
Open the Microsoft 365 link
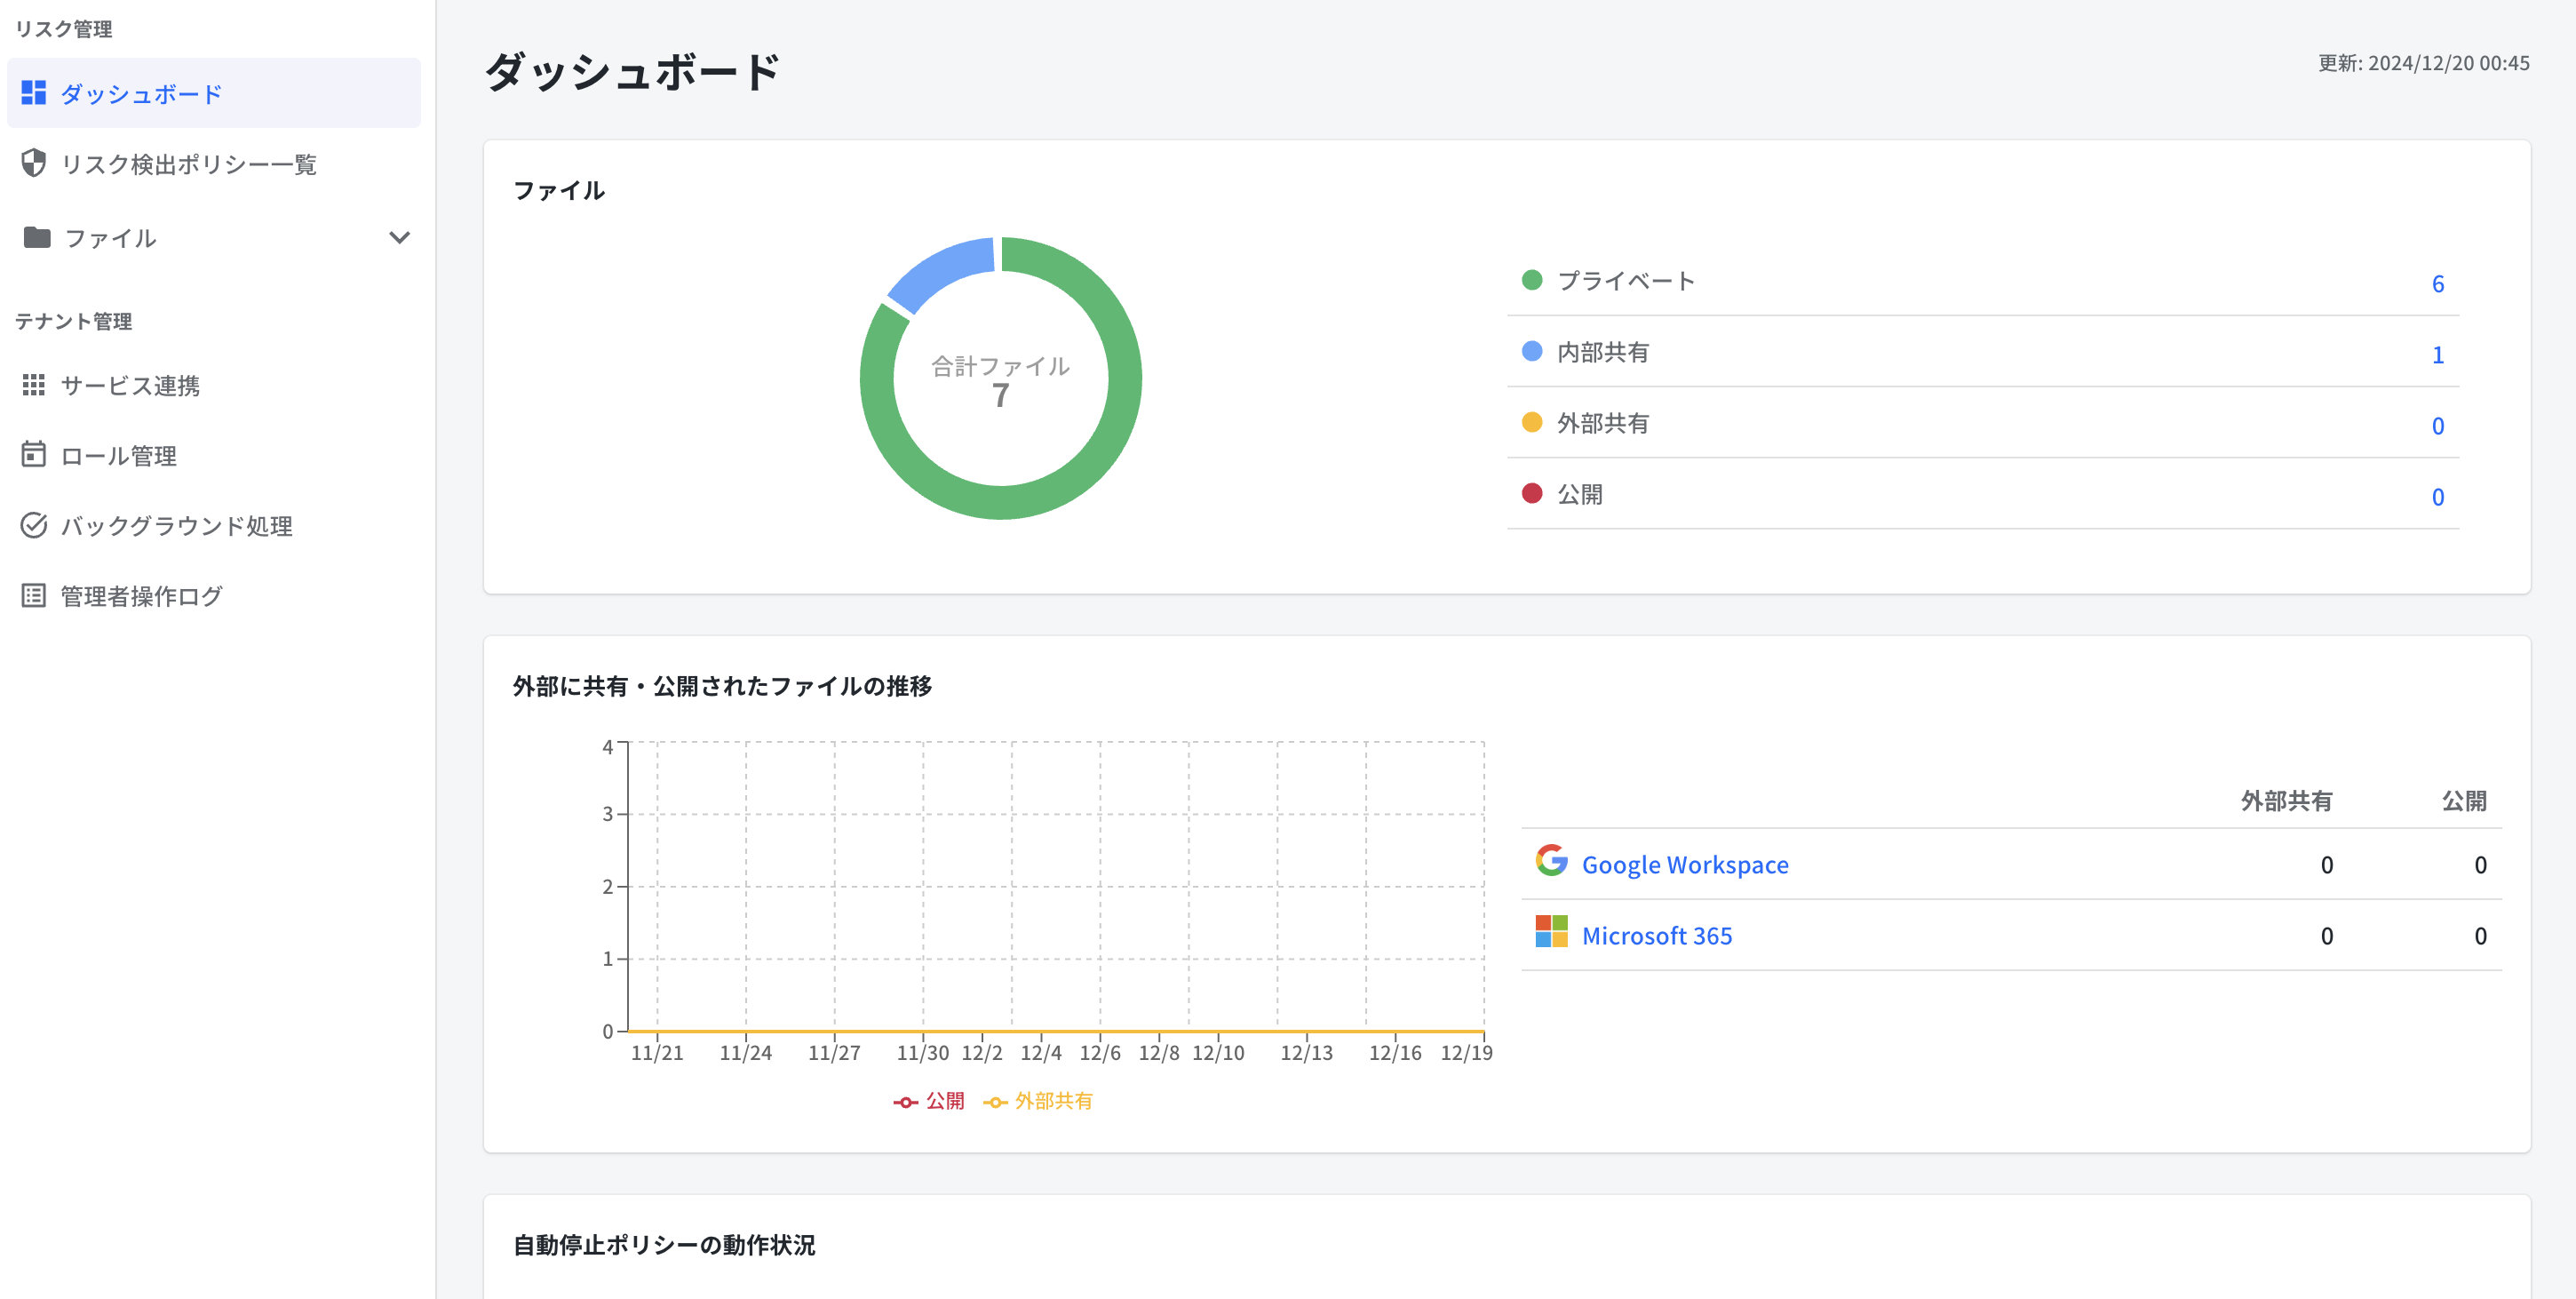(1657, 935)
